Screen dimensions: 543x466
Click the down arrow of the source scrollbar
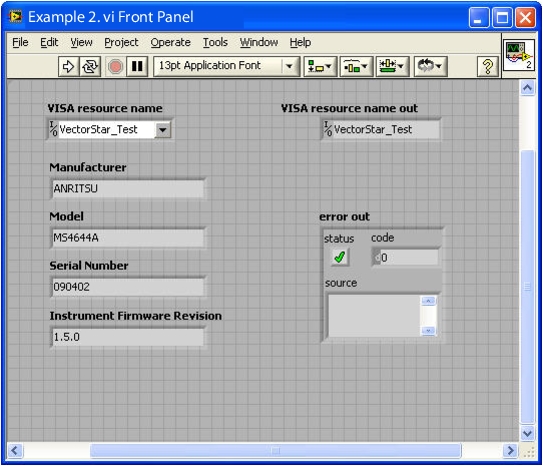coord(428,331)
